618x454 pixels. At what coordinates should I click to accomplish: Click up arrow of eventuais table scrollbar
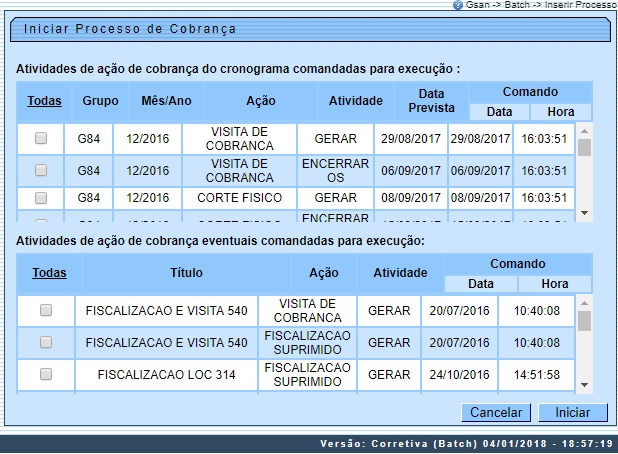[584, 303]
